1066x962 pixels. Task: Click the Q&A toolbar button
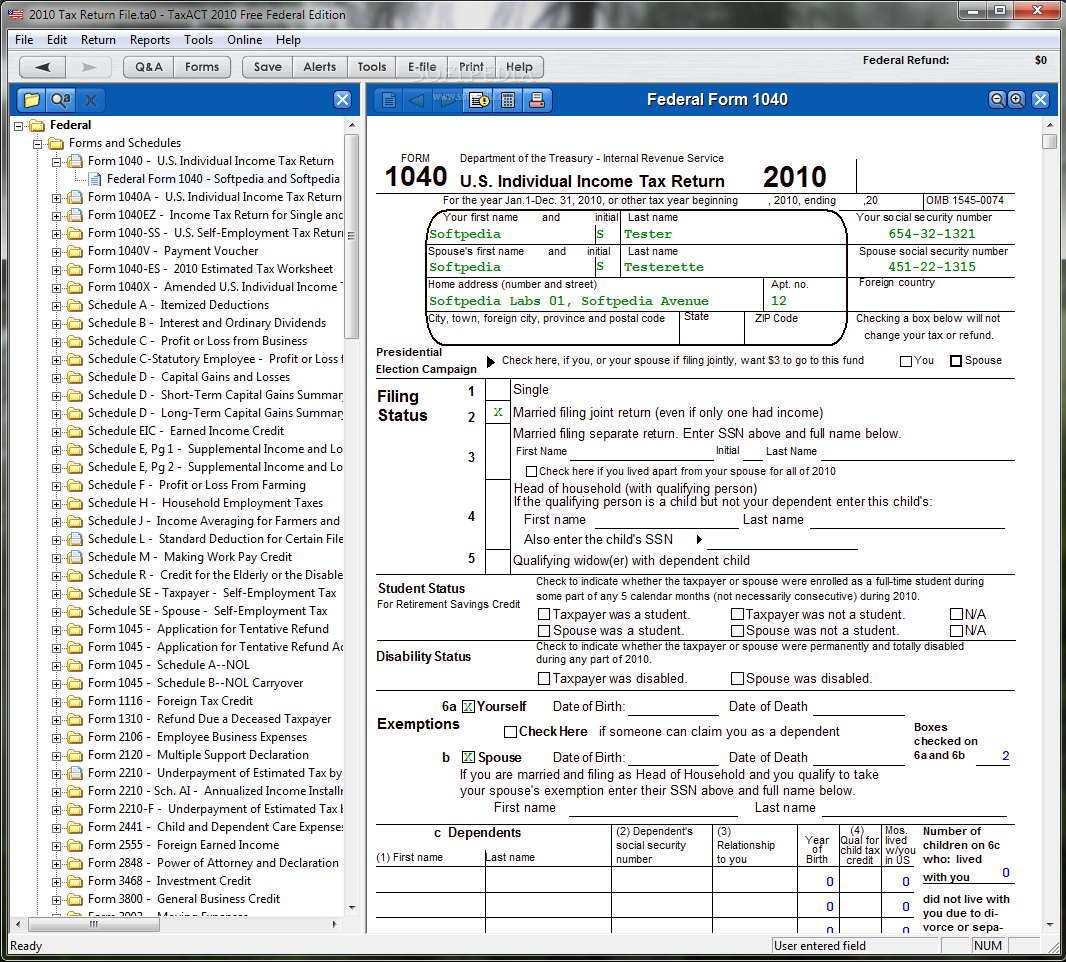click(x=149, y=67)
